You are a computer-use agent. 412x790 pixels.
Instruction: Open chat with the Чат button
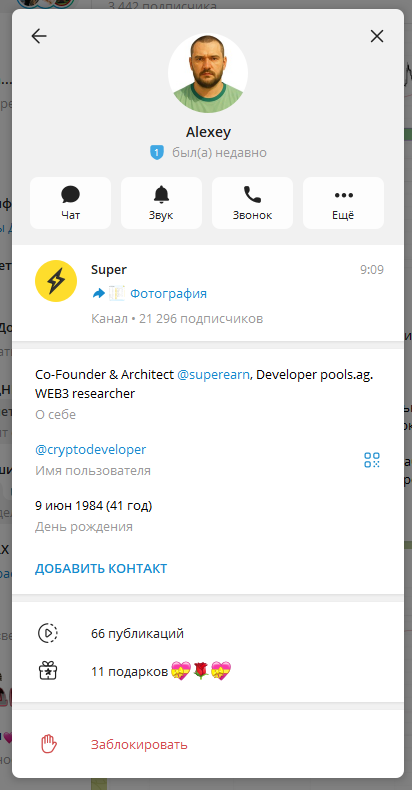coord(71,203)
